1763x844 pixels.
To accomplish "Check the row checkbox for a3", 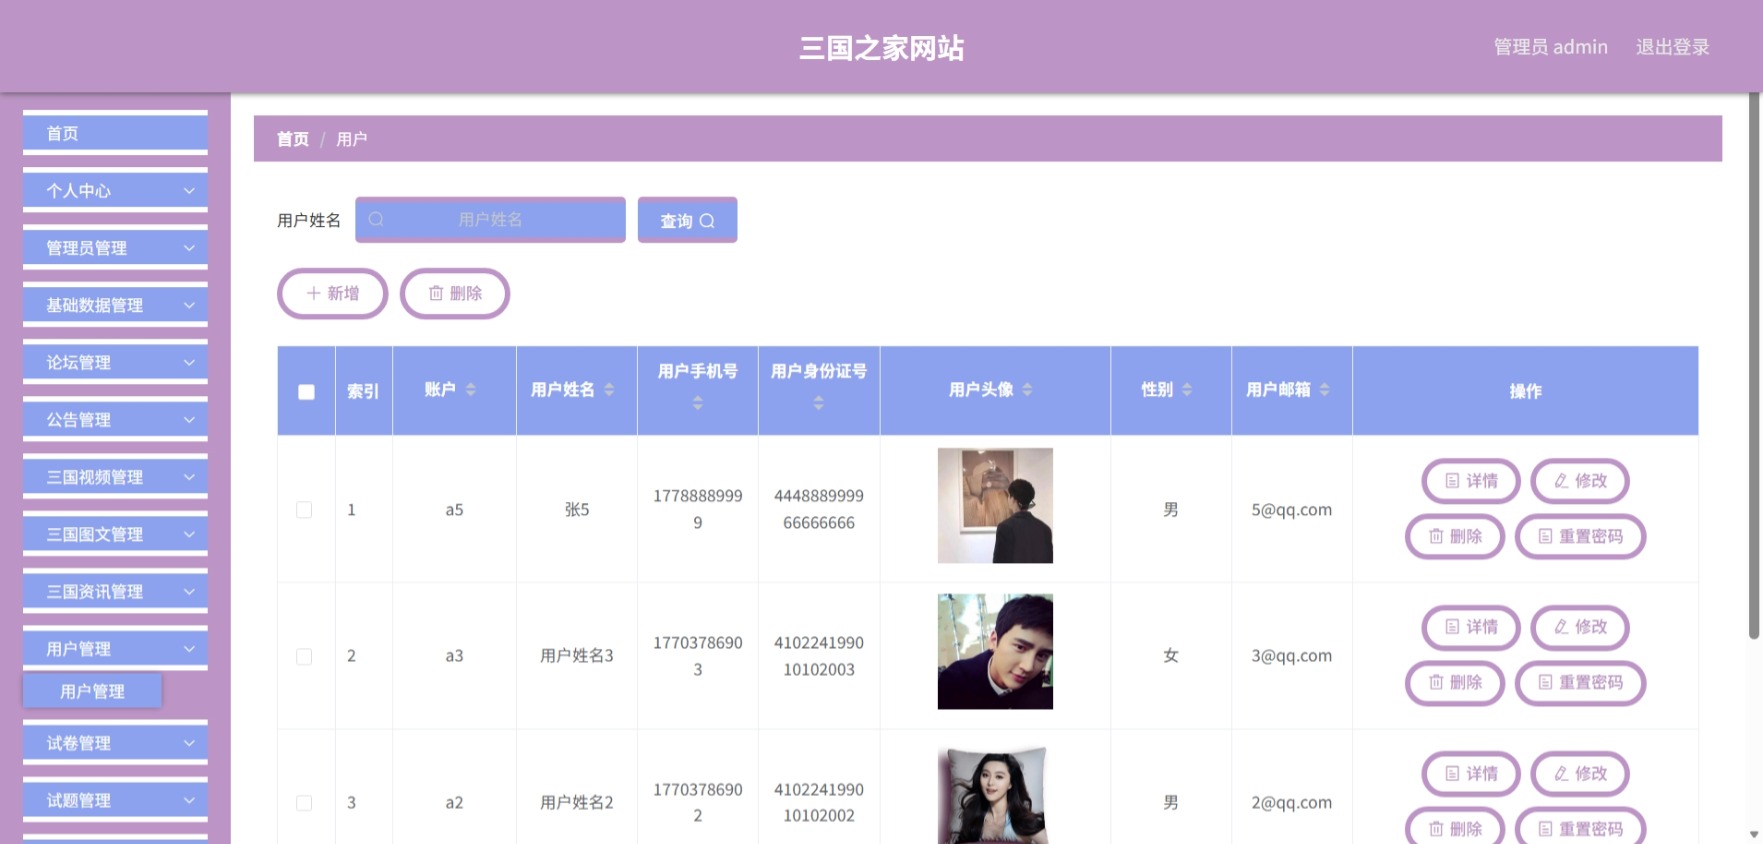I will click(304, 657).
